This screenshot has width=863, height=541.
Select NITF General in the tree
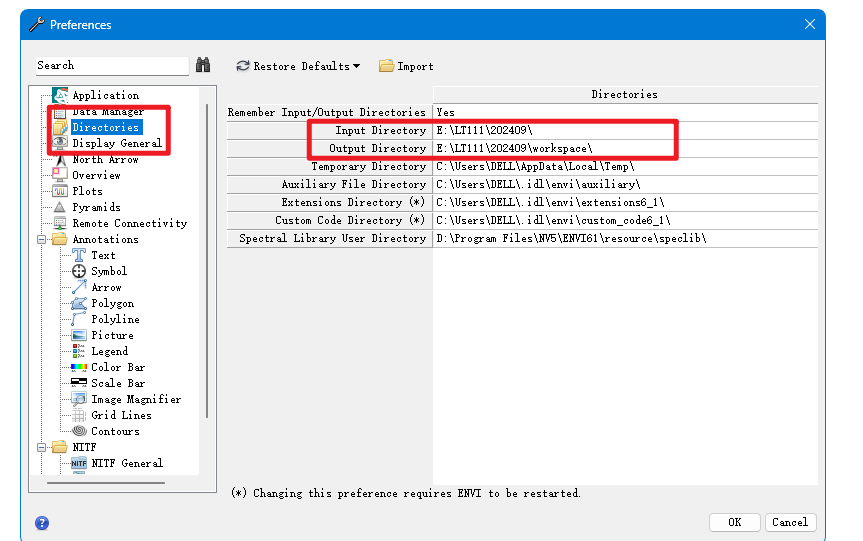click(x=127, y=463)
